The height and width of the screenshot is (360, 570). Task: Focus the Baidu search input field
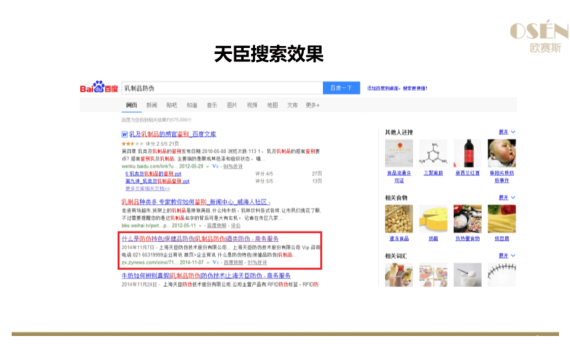coord(222,88)
